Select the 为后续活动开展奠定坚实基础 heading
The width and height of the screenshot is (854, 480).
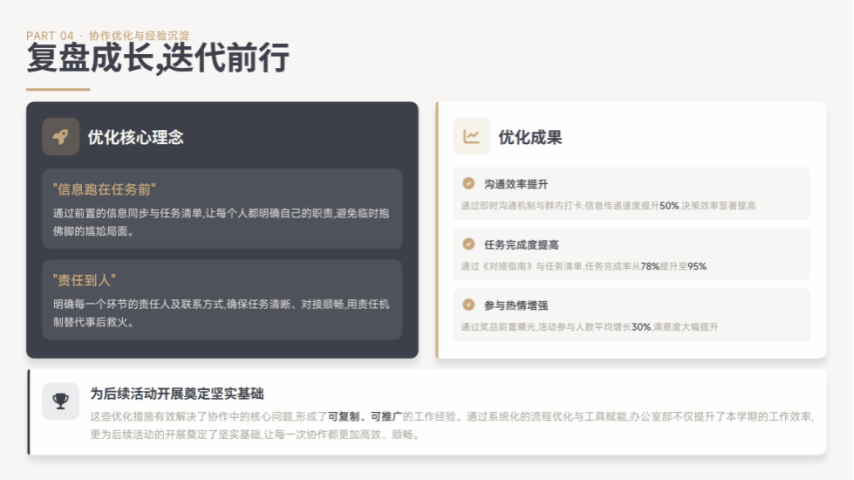pyautogui.click(x=177, y=394)
